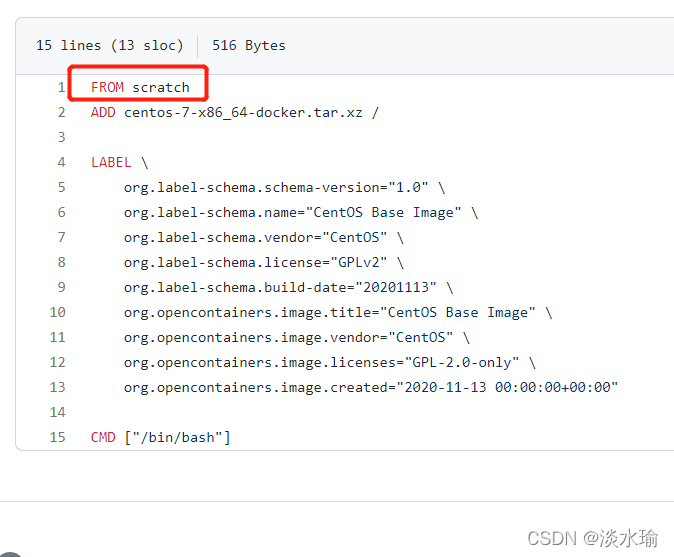The height and width of the screenshot is (557, 674).
Task: Click build-date="20201113" code line
Action: (289, 287)
